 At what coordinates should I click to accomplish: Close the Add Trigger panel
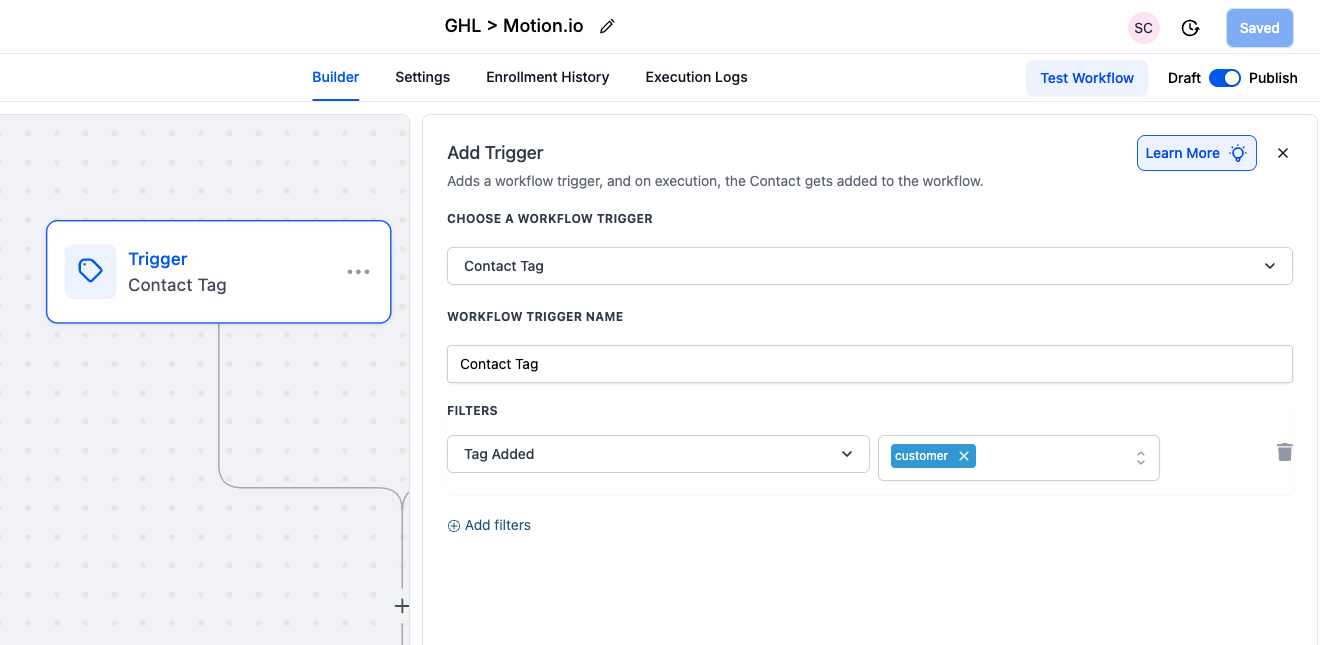1283,153
